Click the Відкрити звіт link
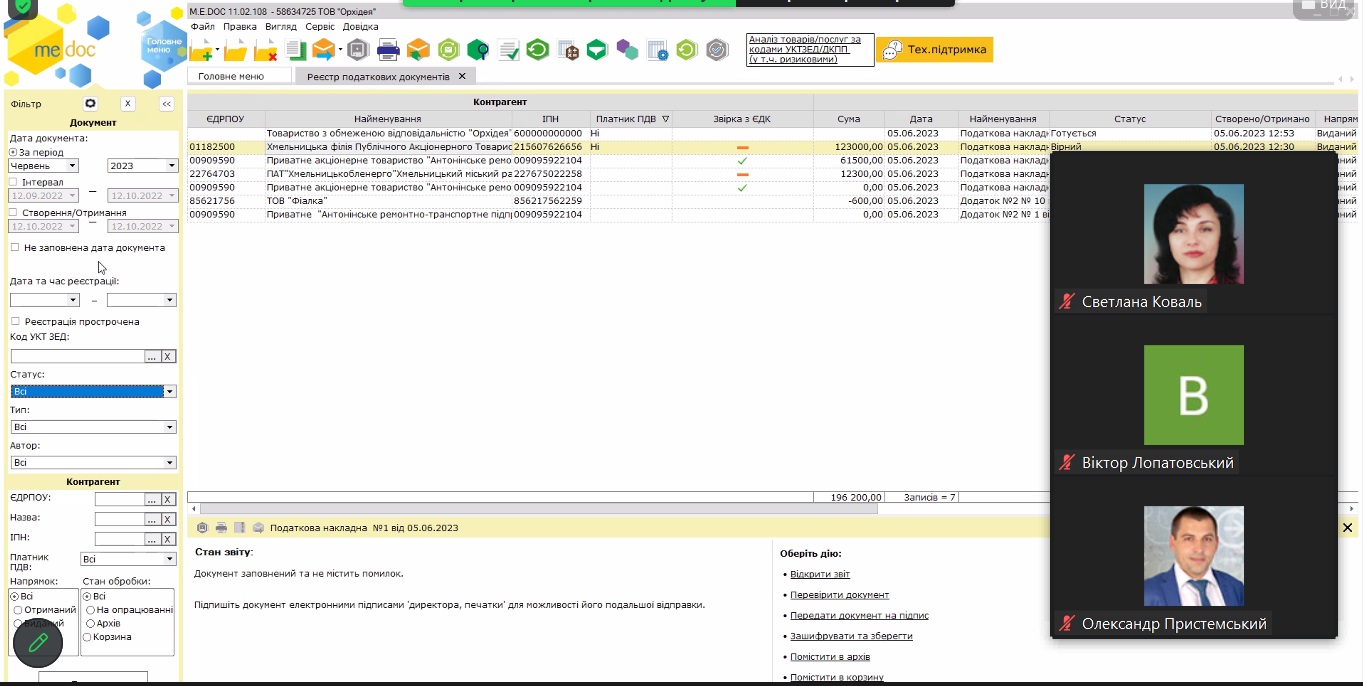 tap(820, 574)
